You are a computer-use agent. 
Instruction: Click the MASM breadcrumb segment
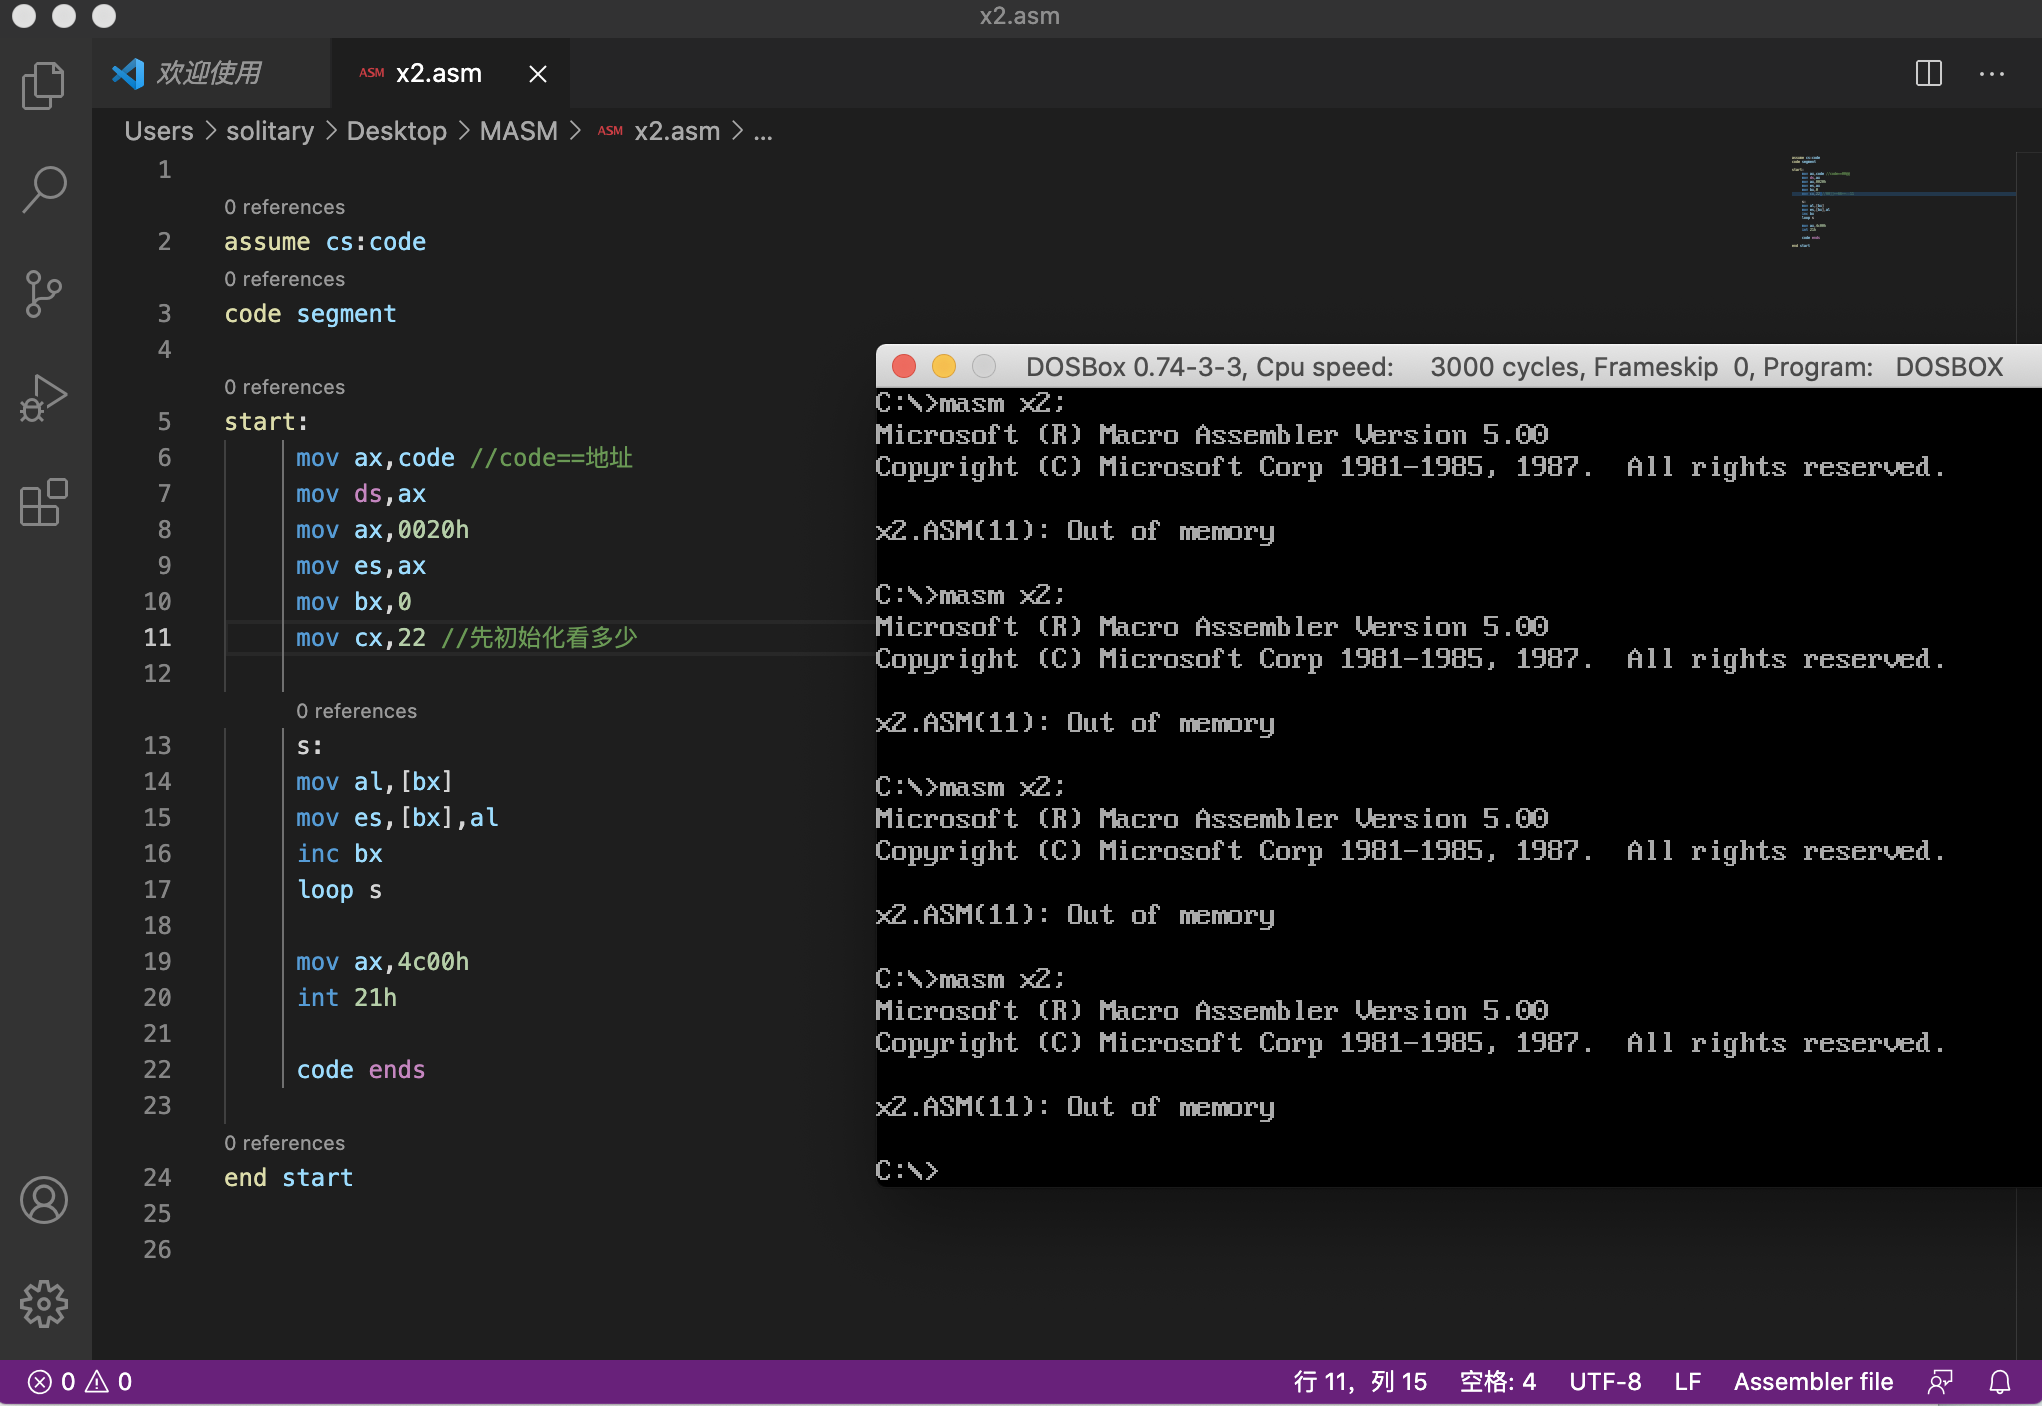tap(519, 131)
